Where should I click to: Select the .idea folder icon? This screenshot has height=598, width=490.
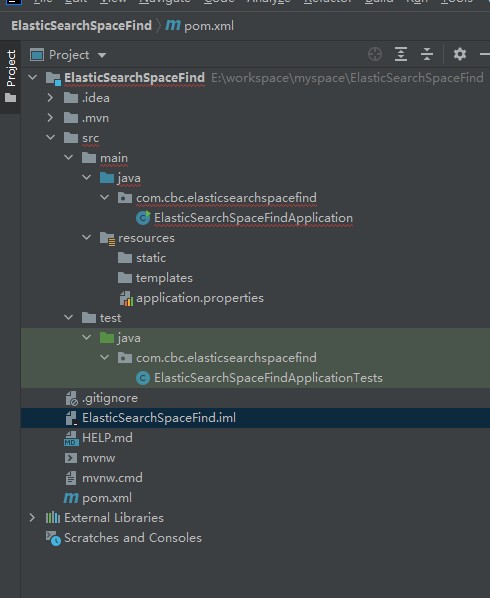click(x=71, y=98)
